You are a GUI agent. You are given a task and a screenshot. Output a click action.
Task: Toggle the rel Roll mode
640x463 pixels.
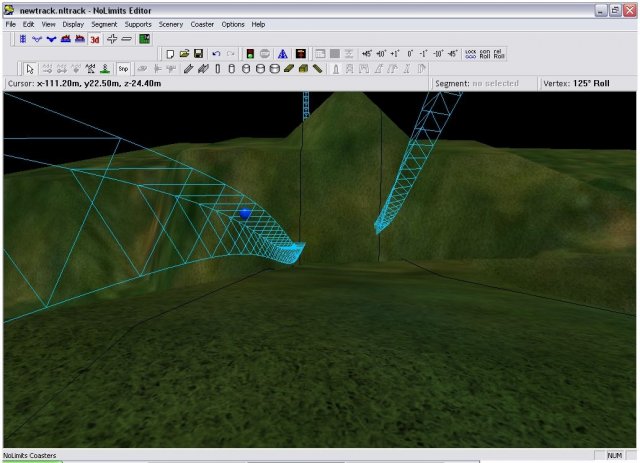(499, 53)
